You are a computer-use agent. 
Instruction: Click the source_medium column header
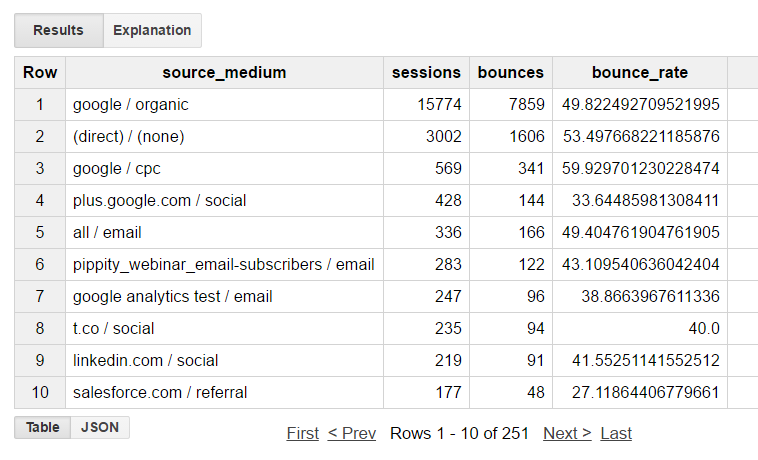224,72
